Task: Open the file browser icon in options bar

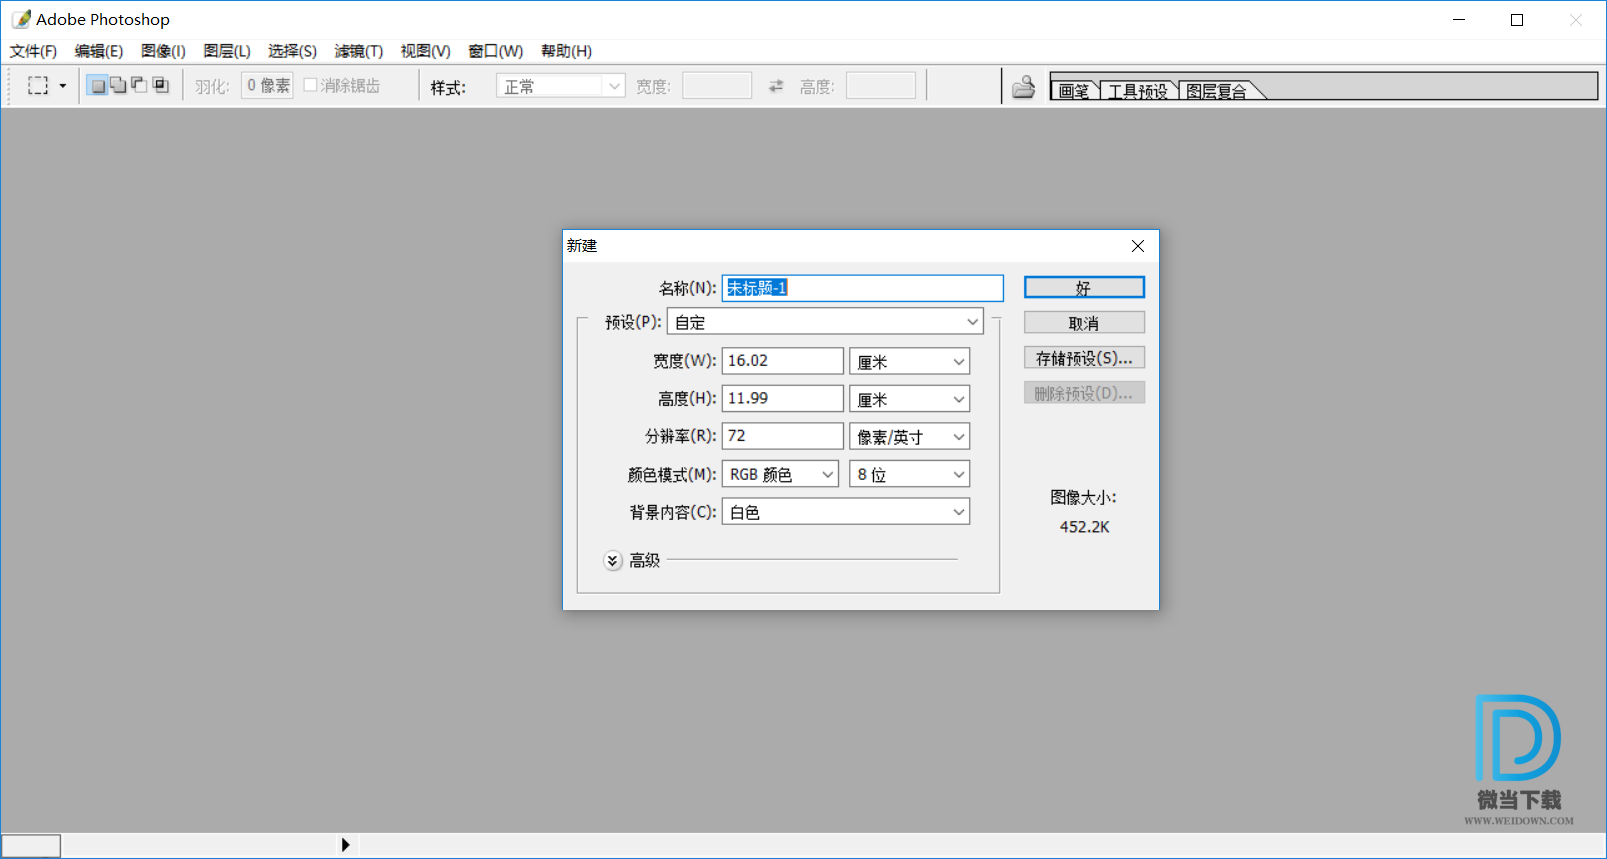Action: [x=1023, y=88]
